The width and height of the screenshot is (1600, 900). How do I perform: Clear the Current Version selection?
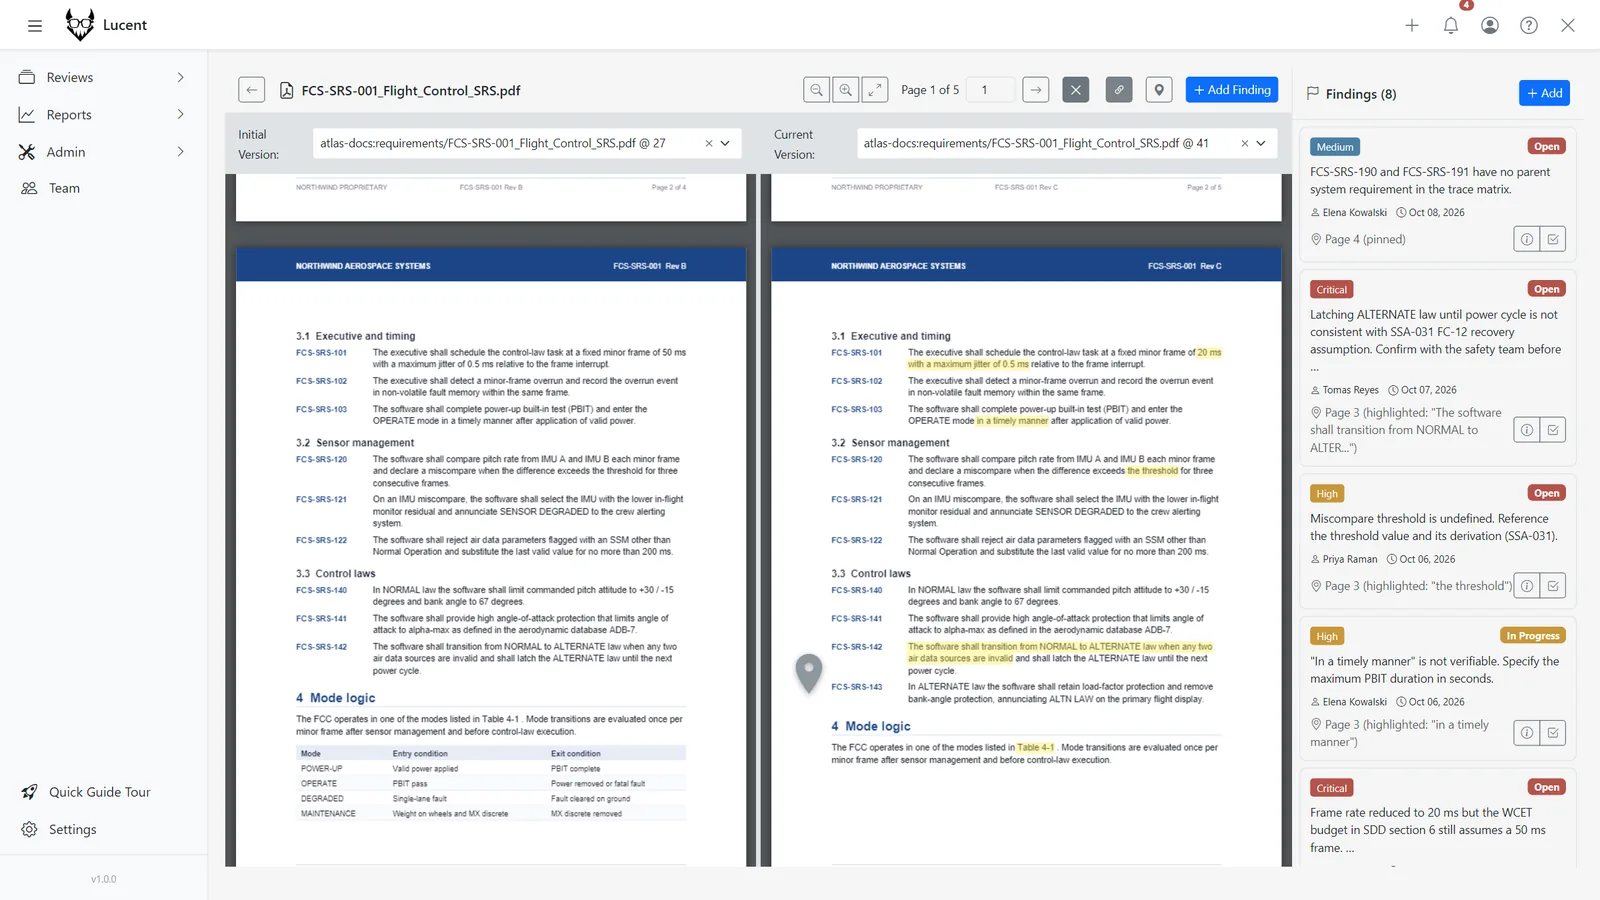click(x=1245, y=143)
